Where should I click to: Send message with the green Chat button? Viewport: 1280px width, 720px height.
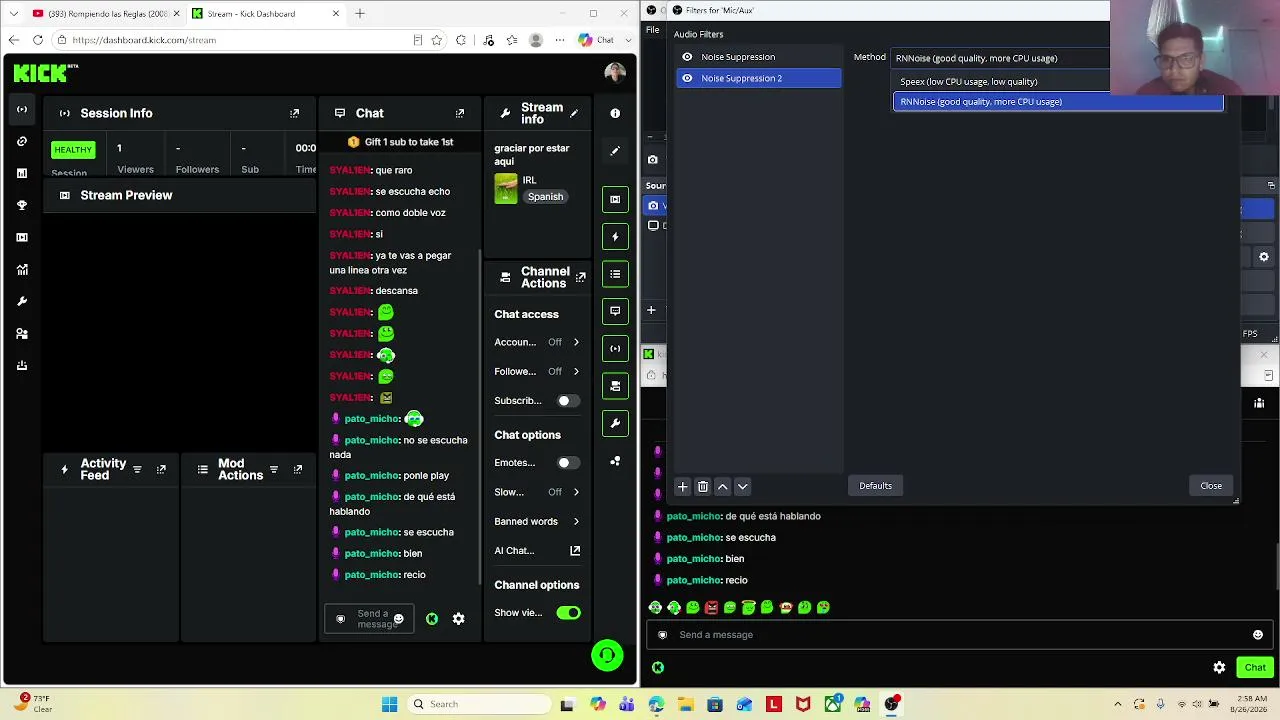click(1255, 667)
